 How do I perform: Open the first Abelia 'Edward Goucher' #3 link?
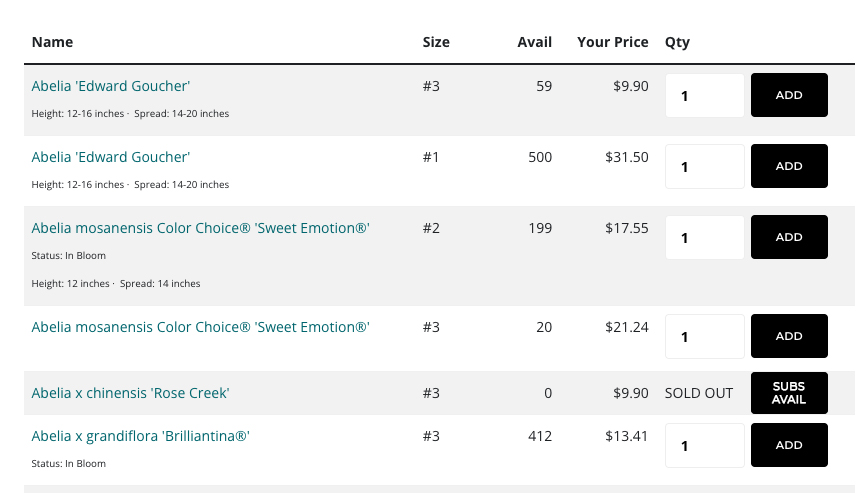coord(111,86)
